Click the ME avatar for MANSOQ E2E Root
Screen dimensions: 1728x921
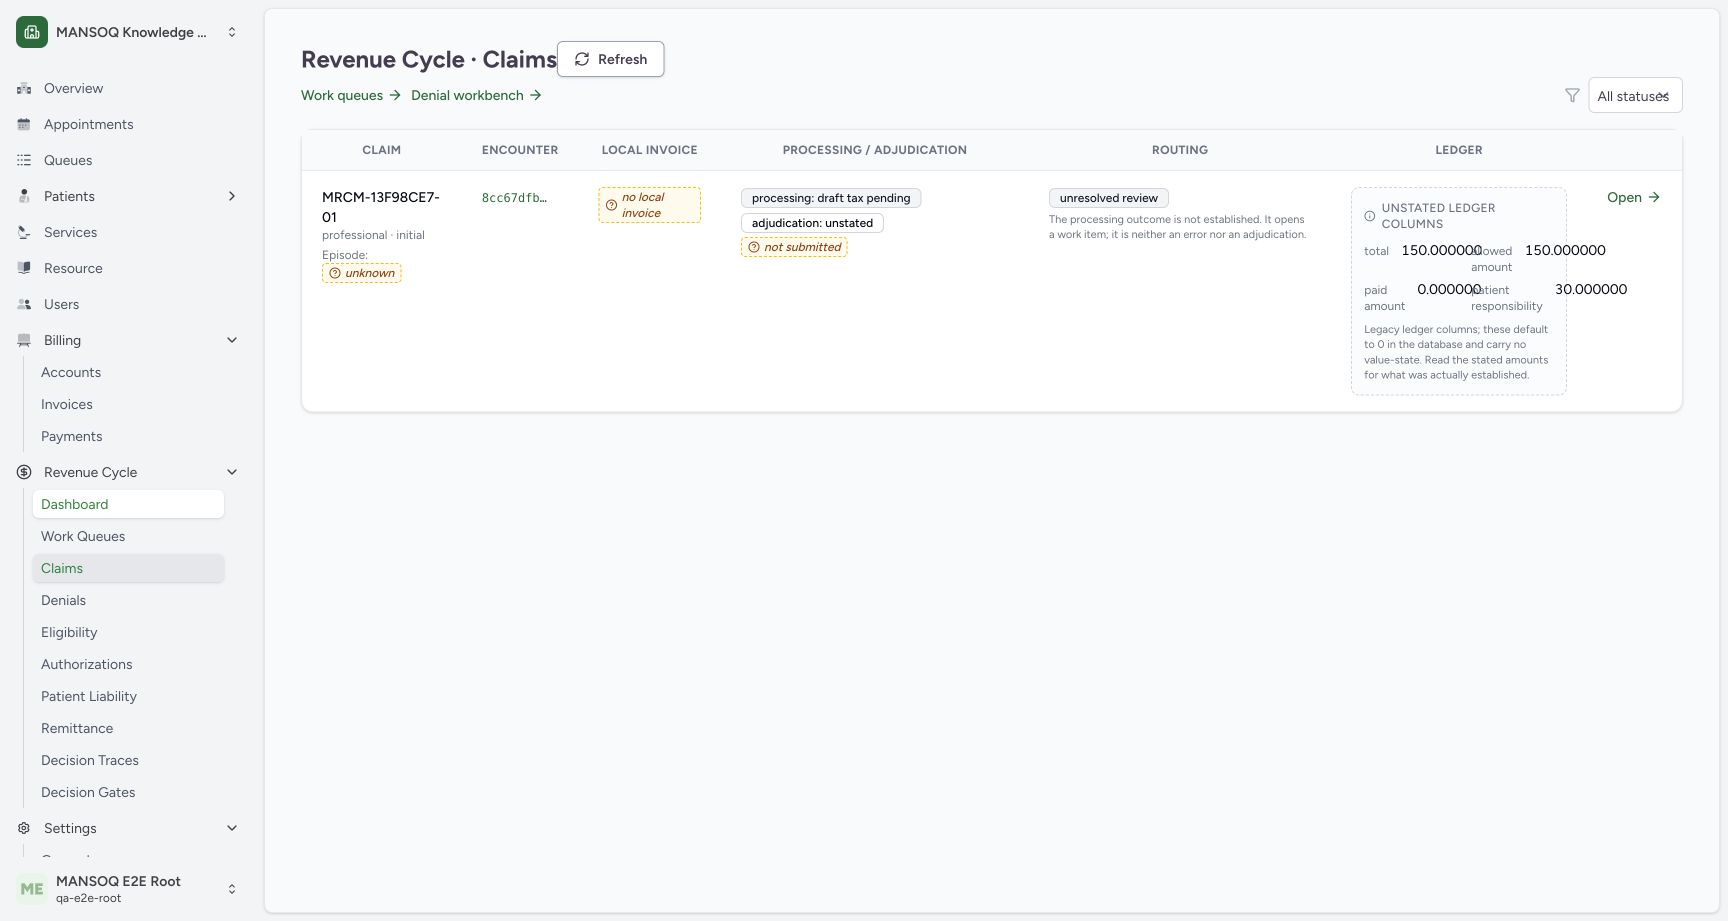tap(32, 889)
